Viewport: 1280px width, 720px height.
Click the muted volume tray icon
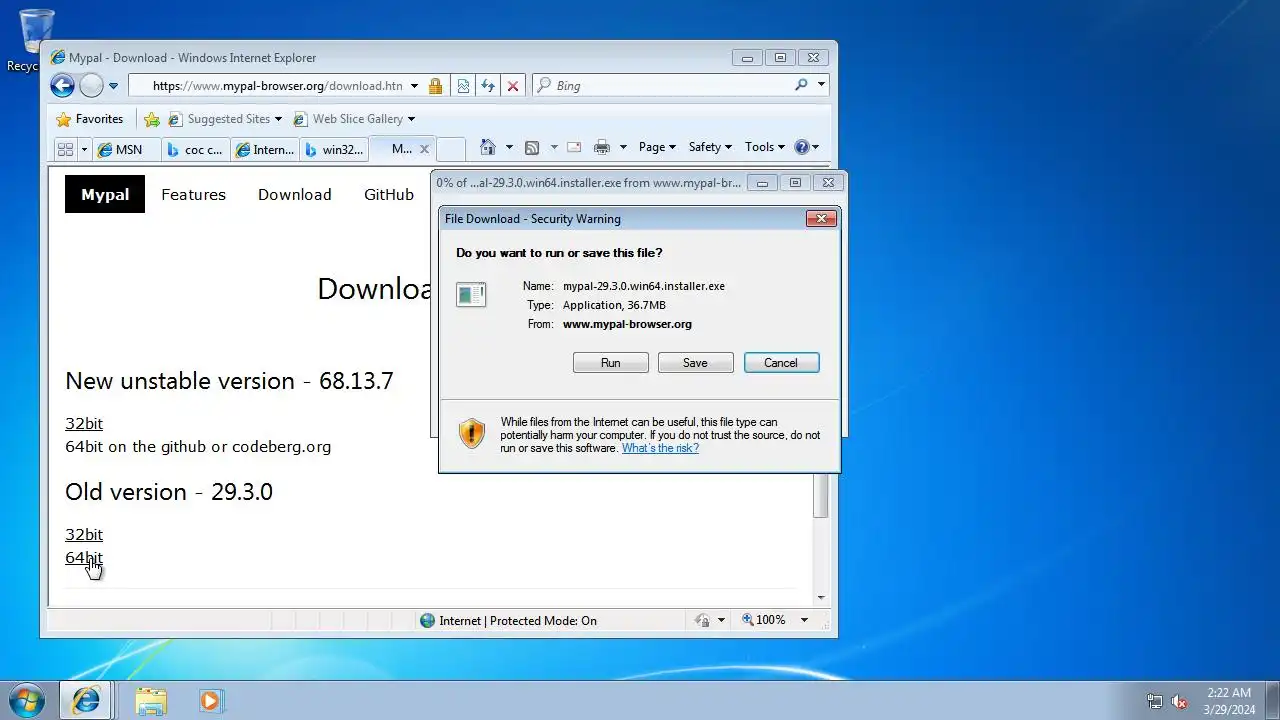(x=1180, y=701)
